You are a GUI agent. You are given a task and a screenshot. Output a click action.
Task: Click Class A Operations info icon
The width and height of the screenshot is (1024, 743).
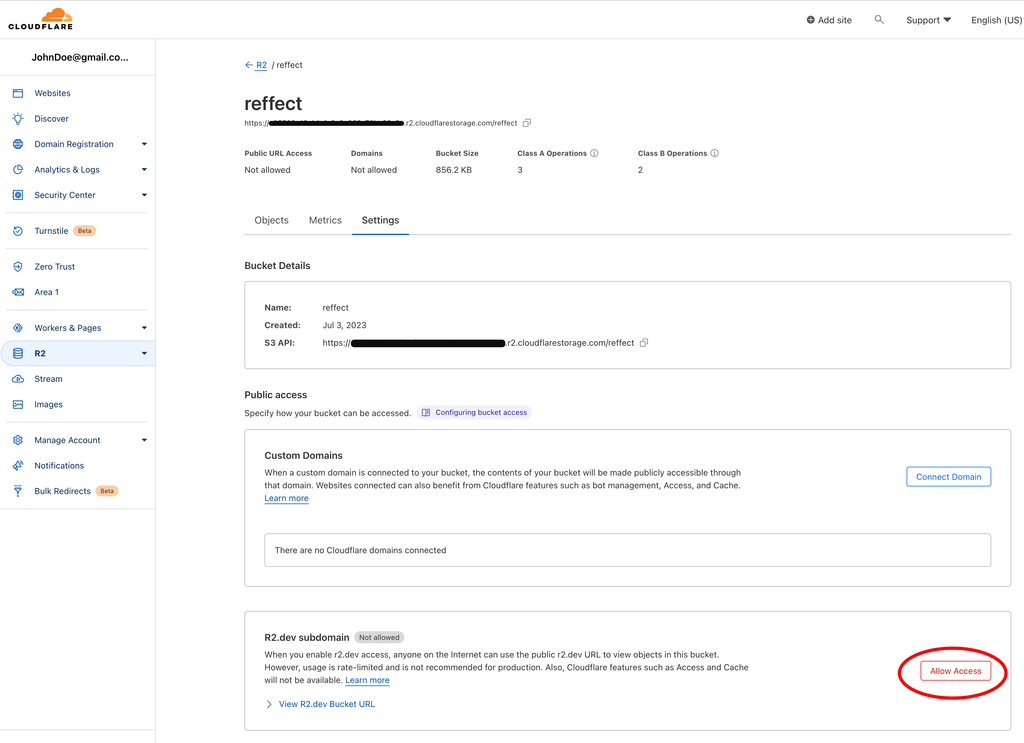pyautogui.click(x=594, y=154)
